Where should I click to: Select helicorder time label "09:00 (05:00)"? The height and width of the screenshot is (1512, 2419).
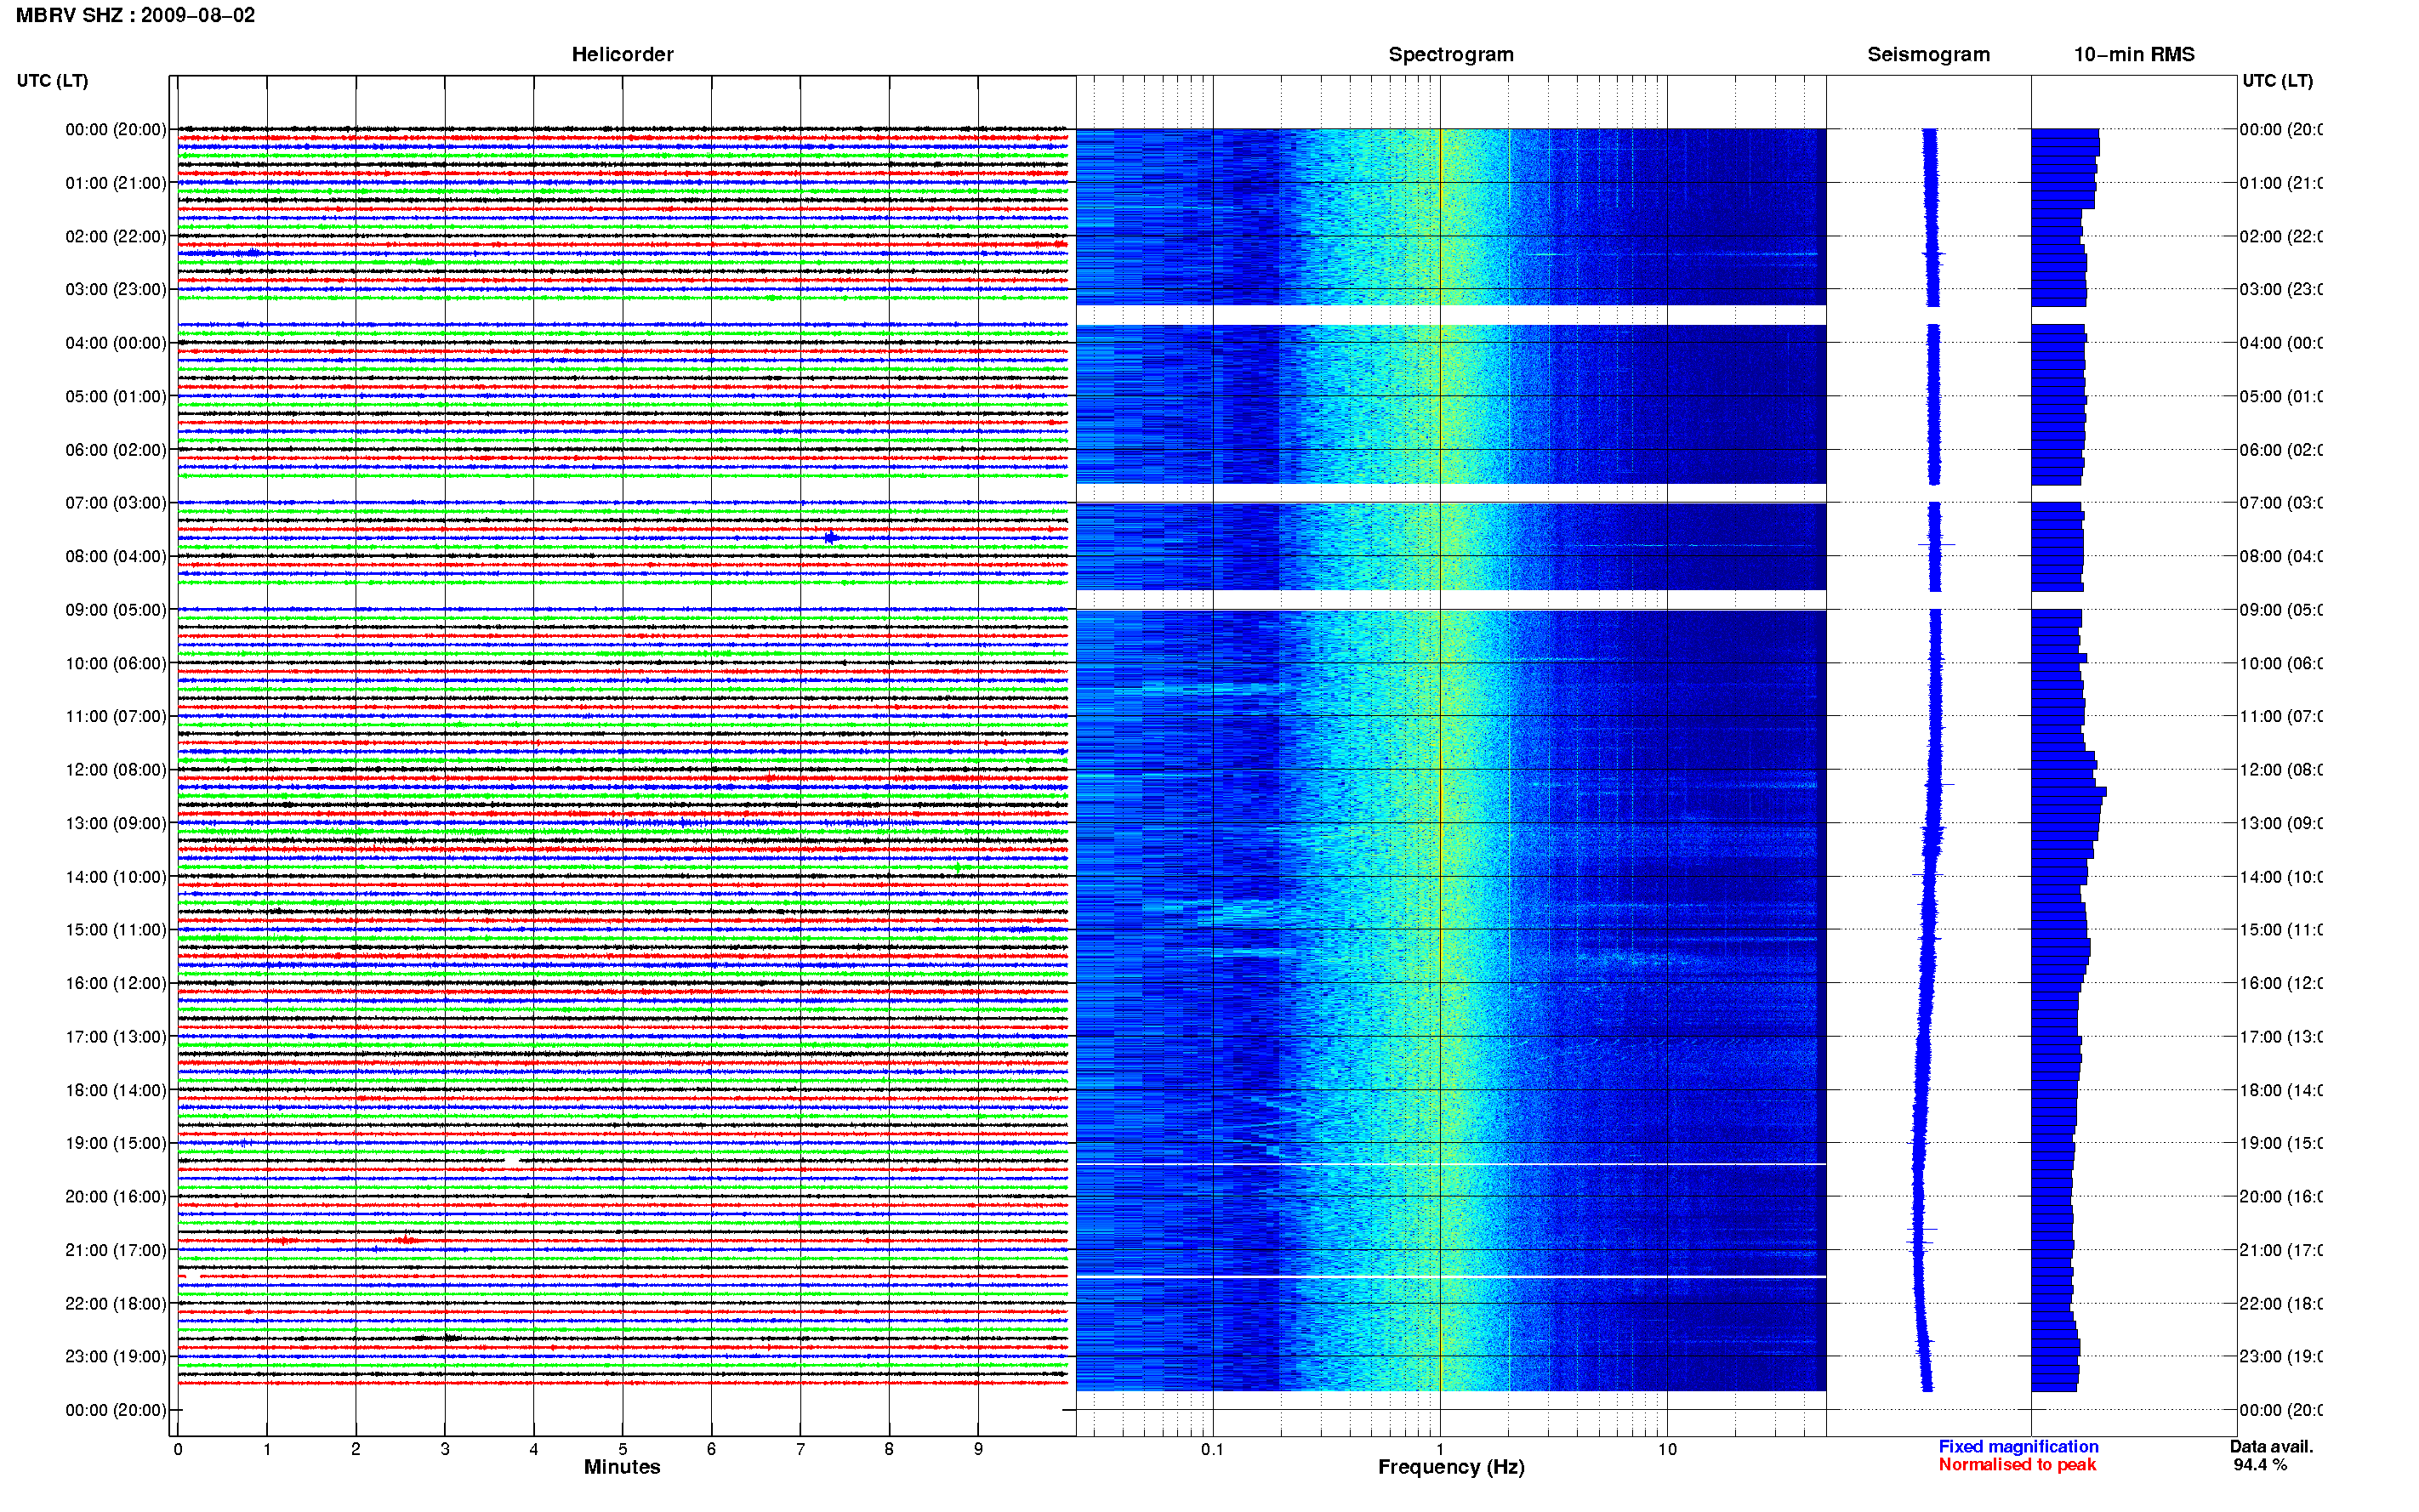(x=116, y=609)
